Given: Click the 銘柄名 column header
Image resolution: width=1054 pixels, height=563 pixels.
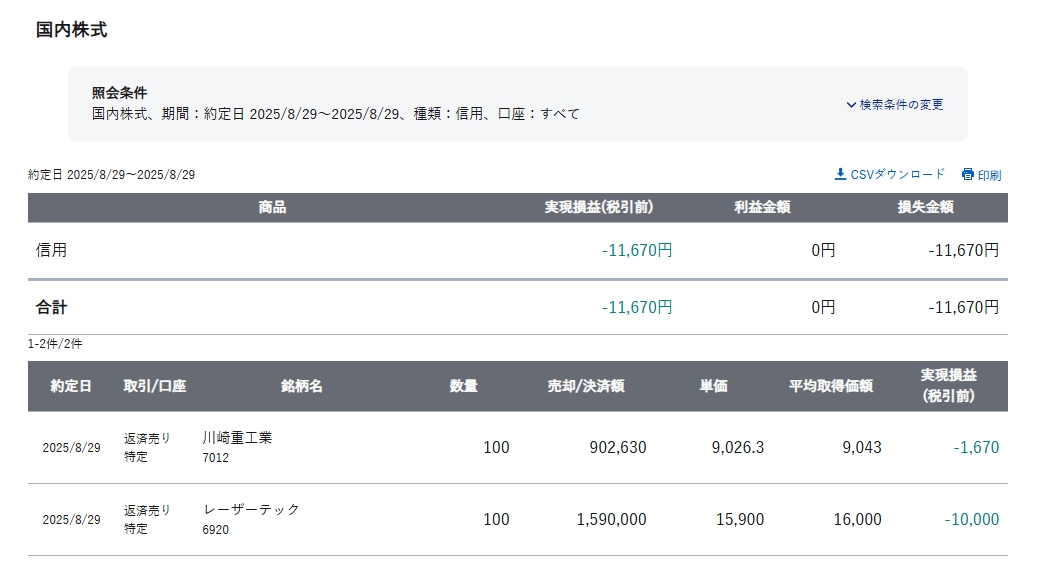Looking at the screenshot, I should [302, 386].
